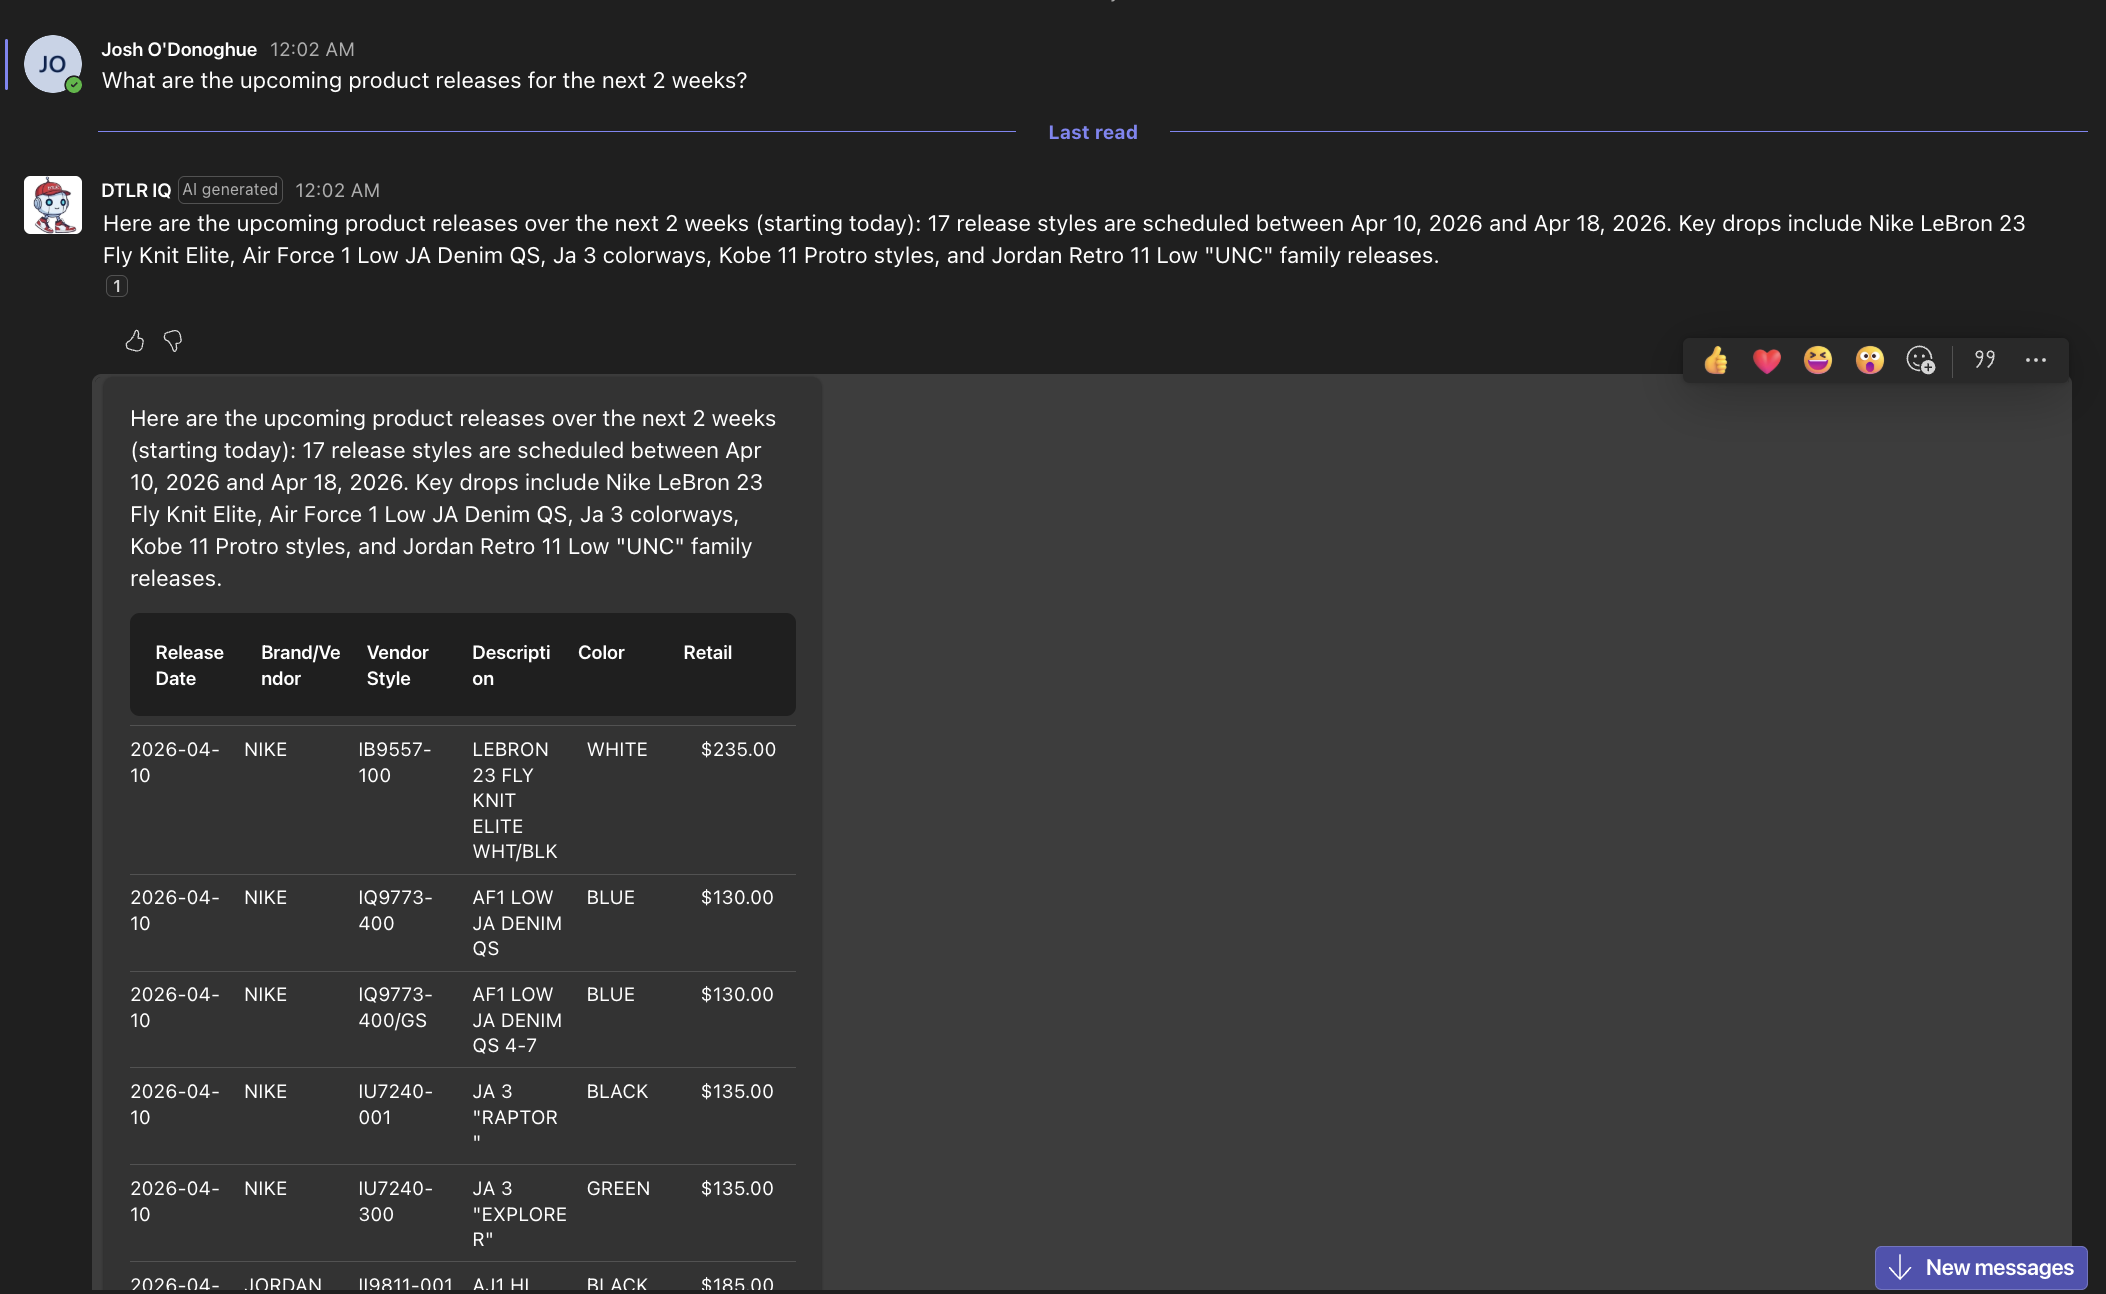Image resolution: width=2106 pixels, height=1294 pixels.
Task: Select the AF1 LOW JA DENIM QS 4-7 description
Action: pos(517,1020)
